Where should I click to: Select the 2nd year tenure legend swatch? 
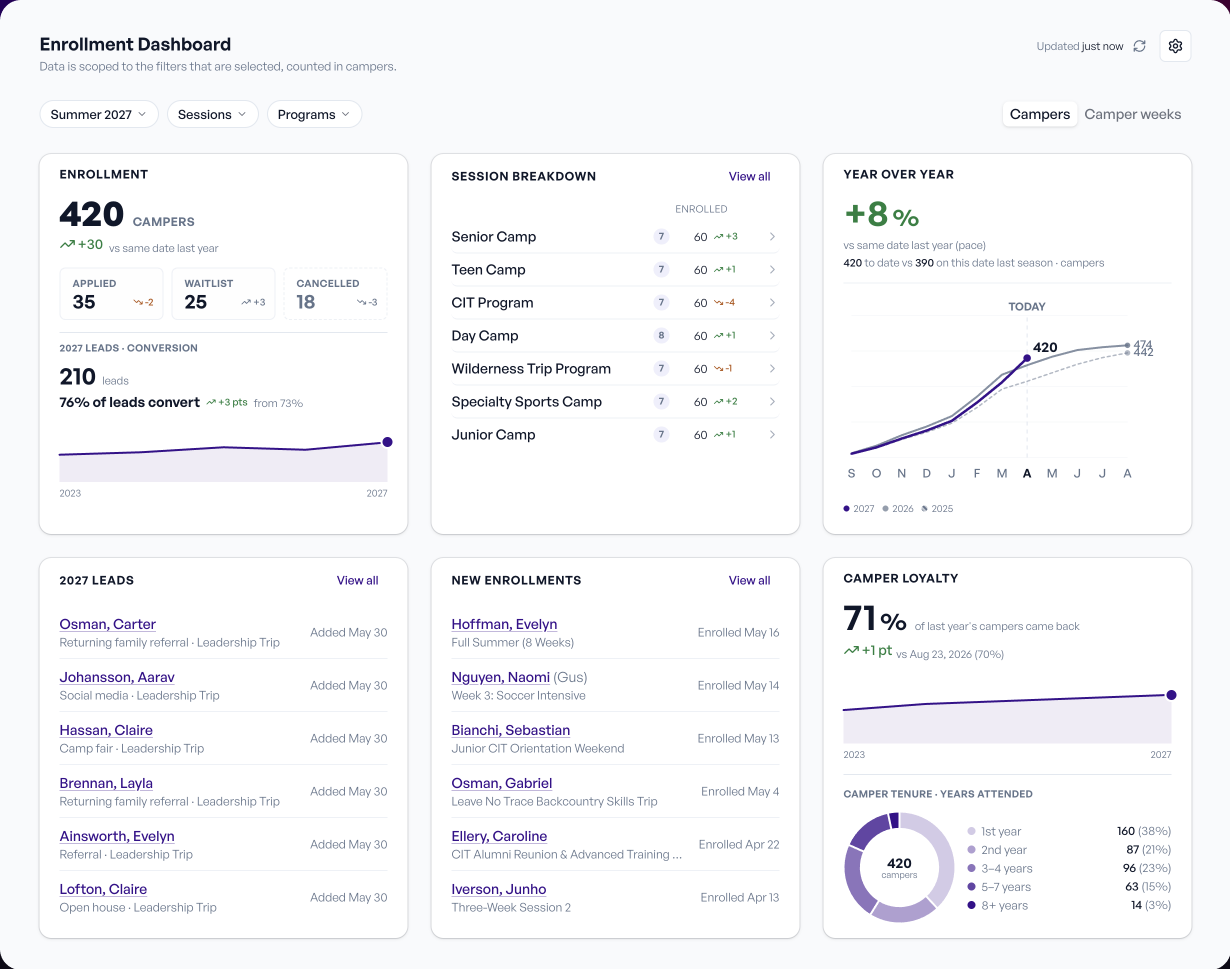click(x=972, y=850)
